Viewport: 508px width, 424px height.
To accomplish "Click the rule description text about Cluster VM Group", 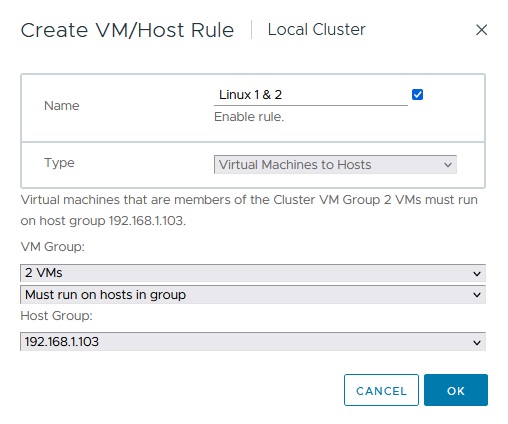I will point(249,210).
